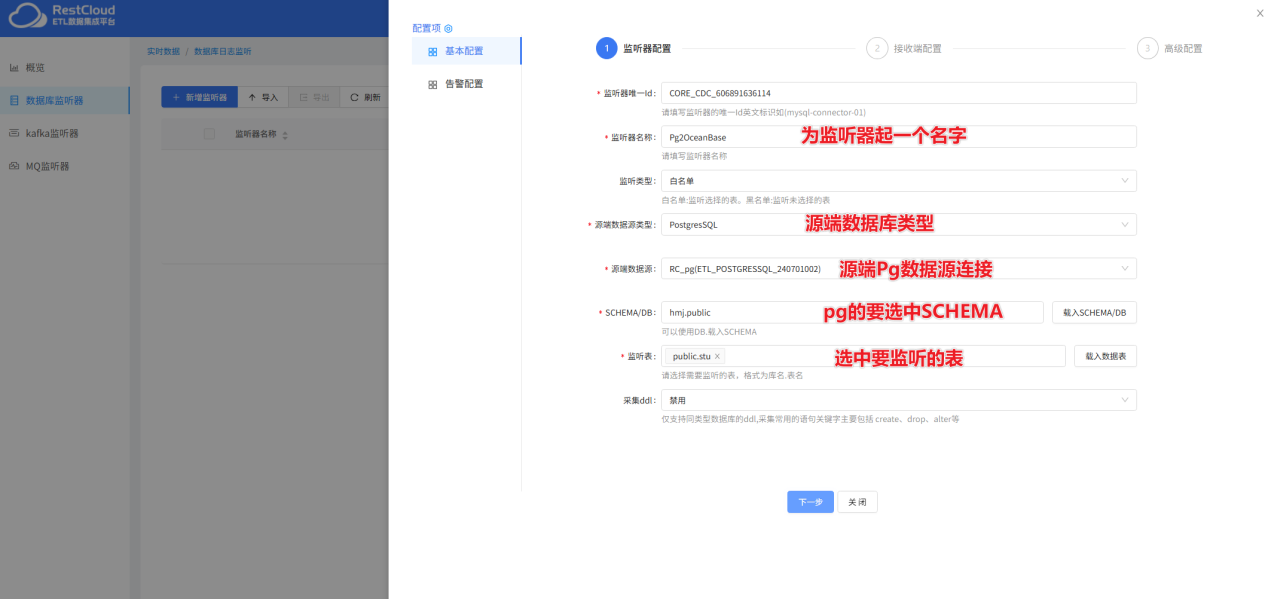1268x599 pixels.
Task: Click step 3 高级配置 circle
Action: tap(1148, 48)
